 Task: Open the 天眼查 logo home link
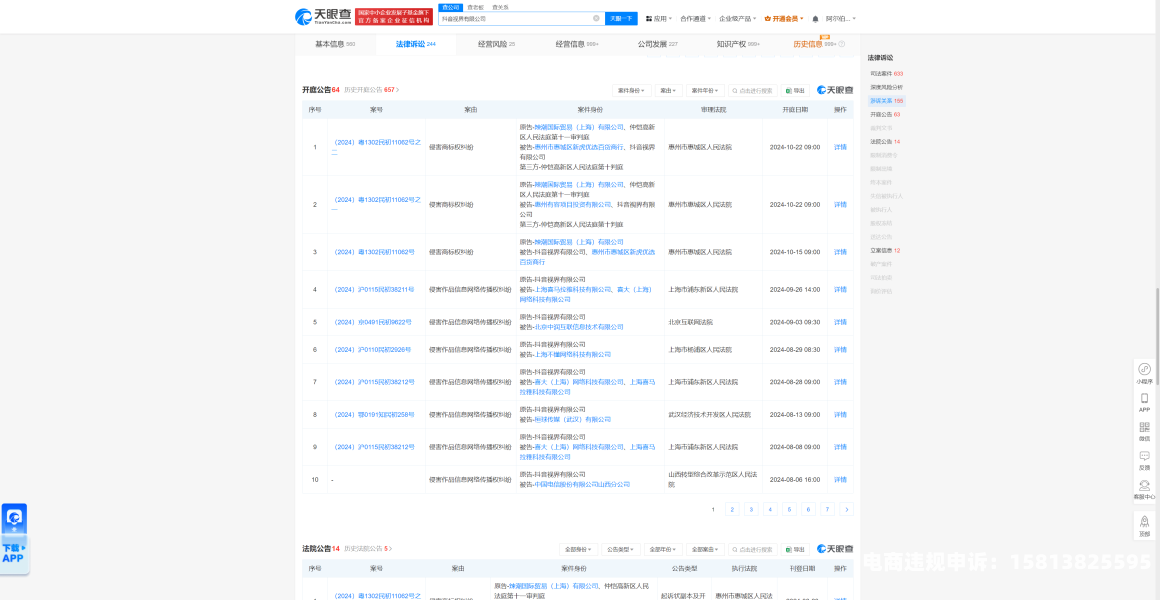point(323,16)
